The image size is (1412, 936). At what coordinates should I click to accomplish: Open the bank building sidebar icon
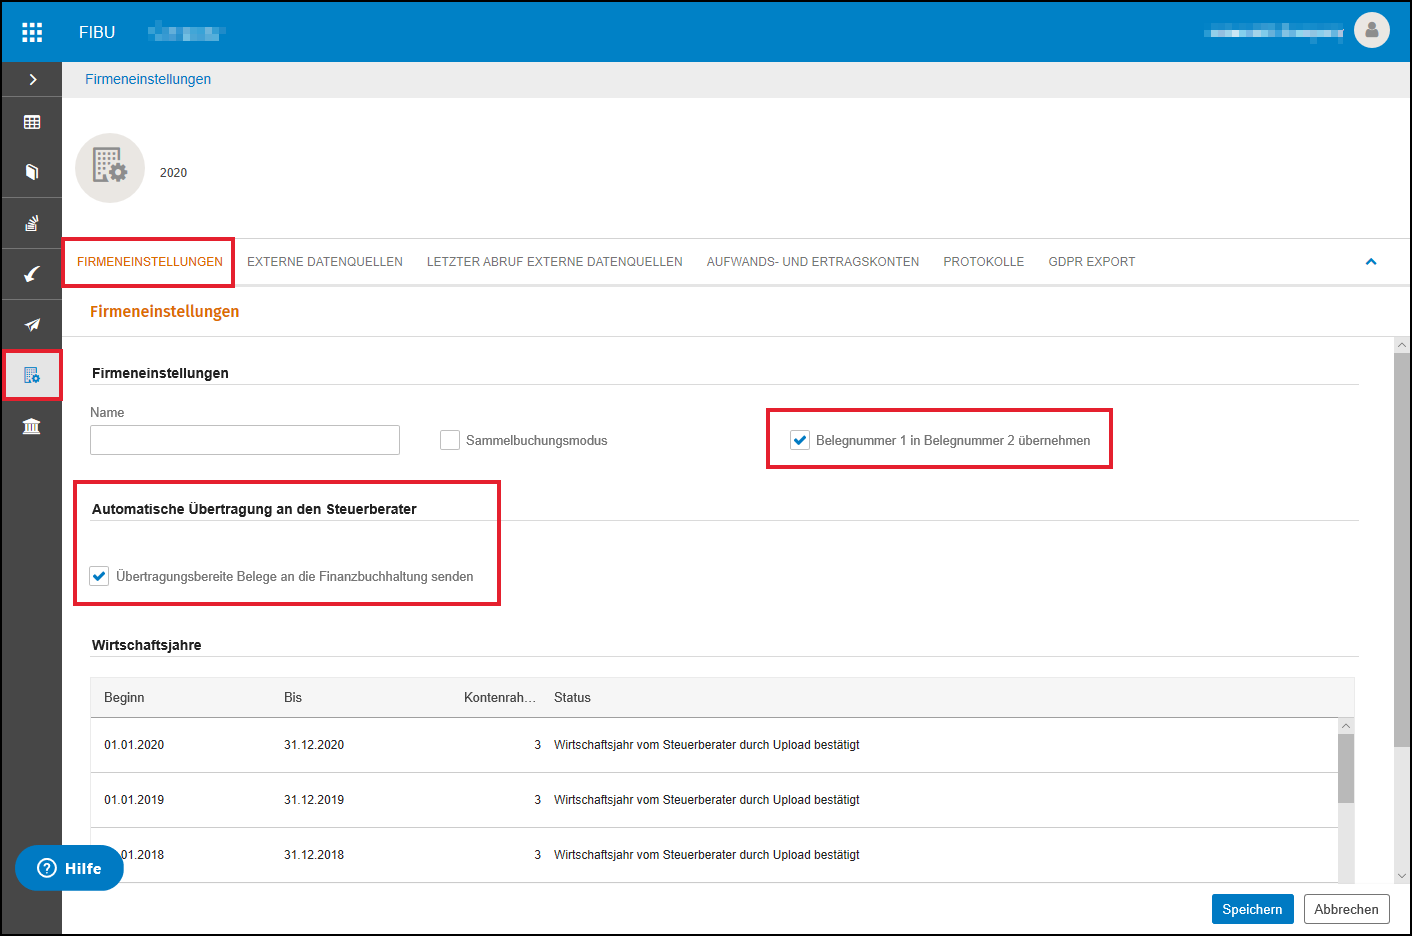[32, 427]
